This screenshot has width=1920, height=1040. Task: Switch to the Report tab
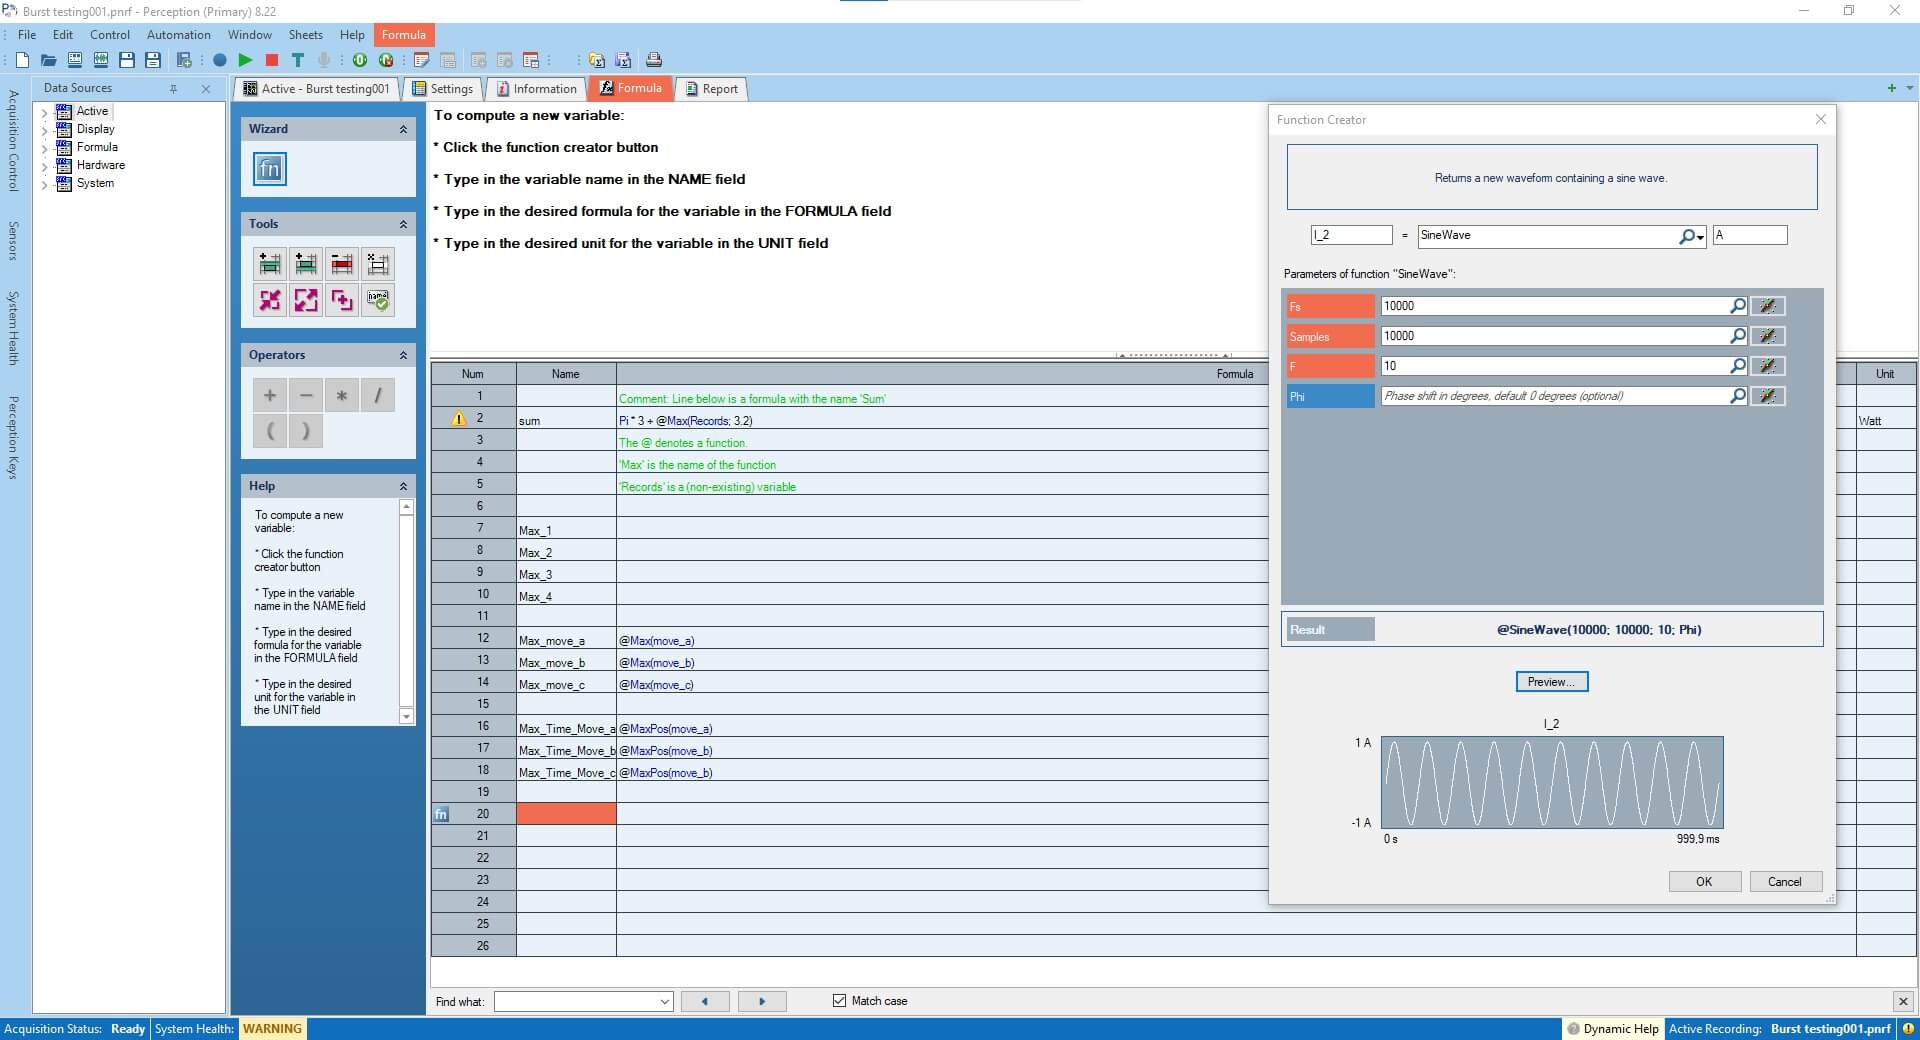(x=712, y=89)
